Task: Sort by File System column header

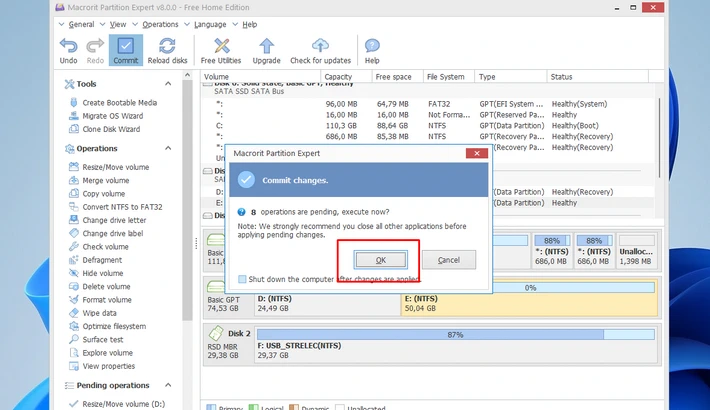Action: (x=449, y=77)
